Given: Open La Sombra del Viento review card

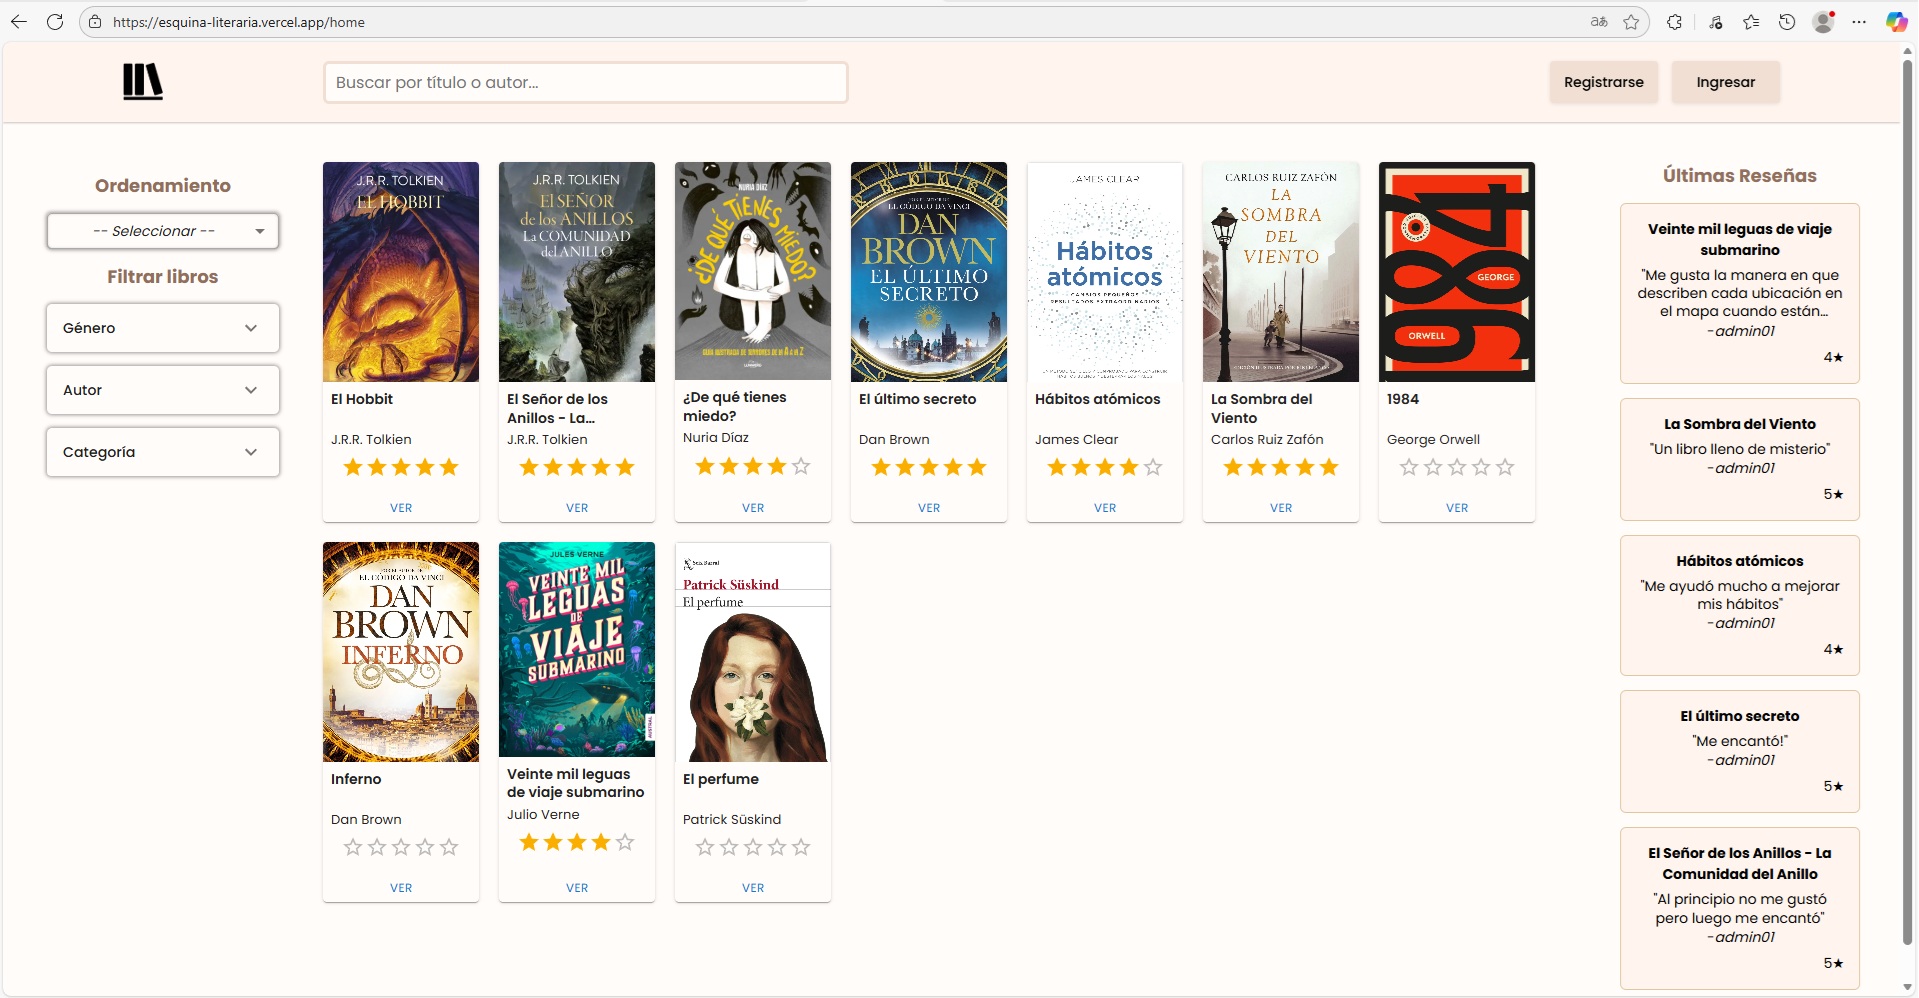Looking at the screenshot, I should pos(1740,459).
